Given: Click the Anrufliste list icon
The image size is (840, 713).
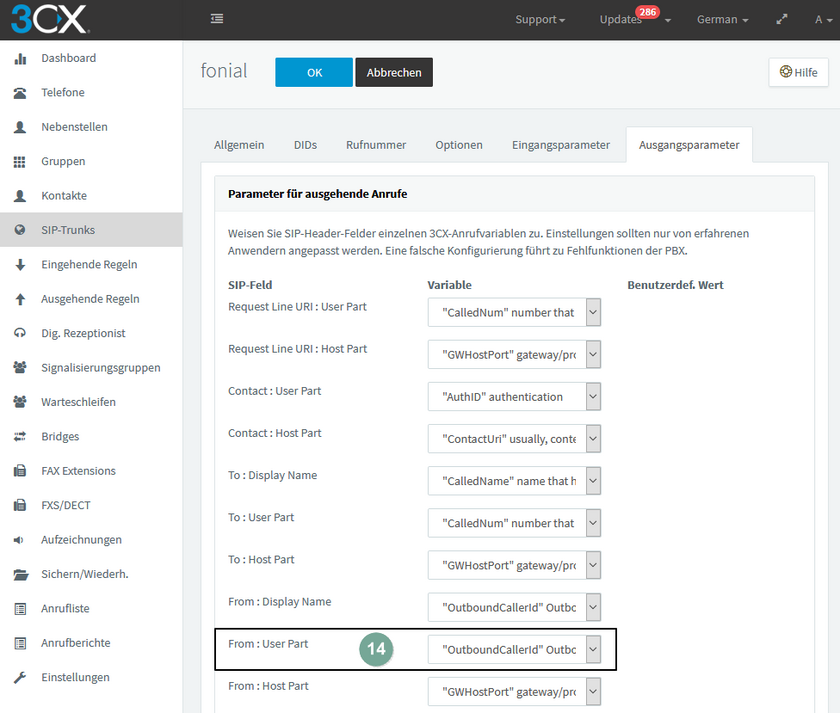Looking at the screenshot, I should click(20, 609).
